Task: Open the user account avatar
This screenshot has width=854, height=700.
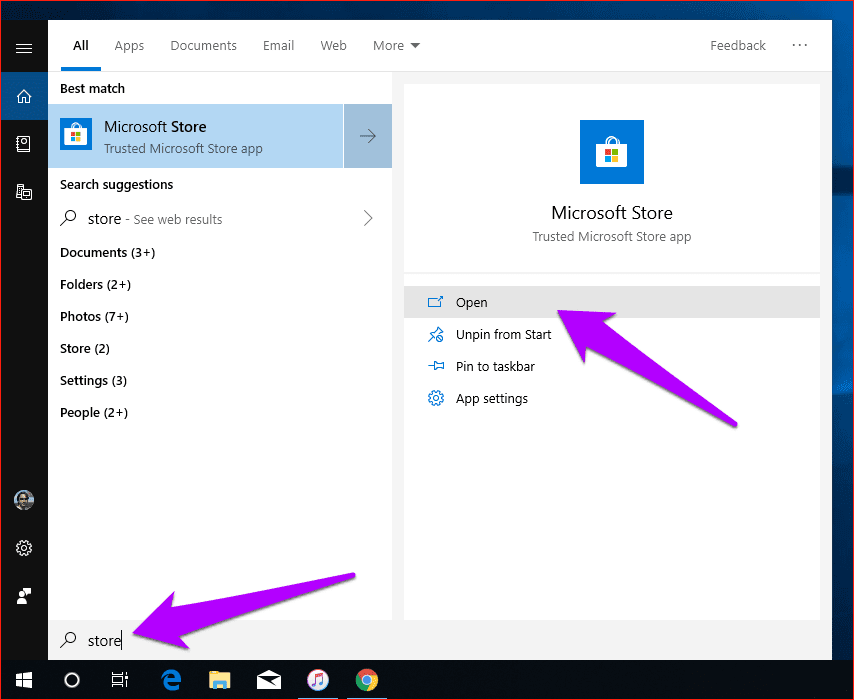Action: point(23,500)
